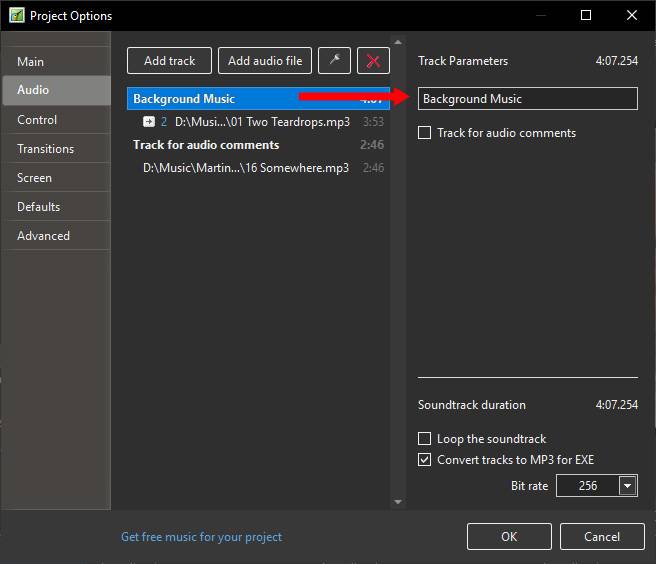
Task: Open the Control tab
Action: (56, 120)
